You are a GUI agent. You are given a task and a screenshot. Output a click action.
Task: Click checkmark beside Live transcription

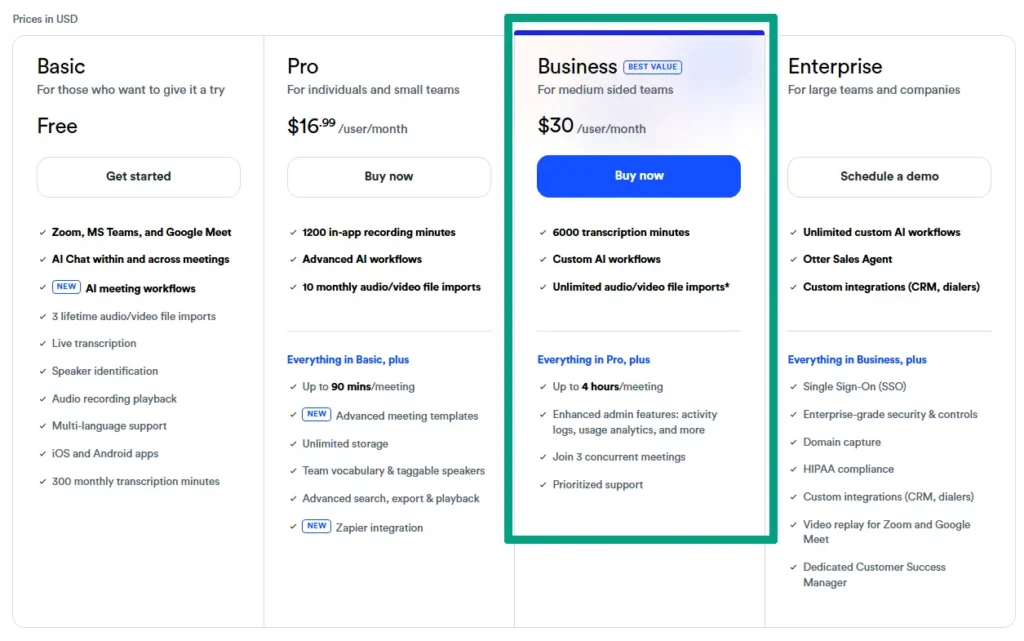(43, 344)
